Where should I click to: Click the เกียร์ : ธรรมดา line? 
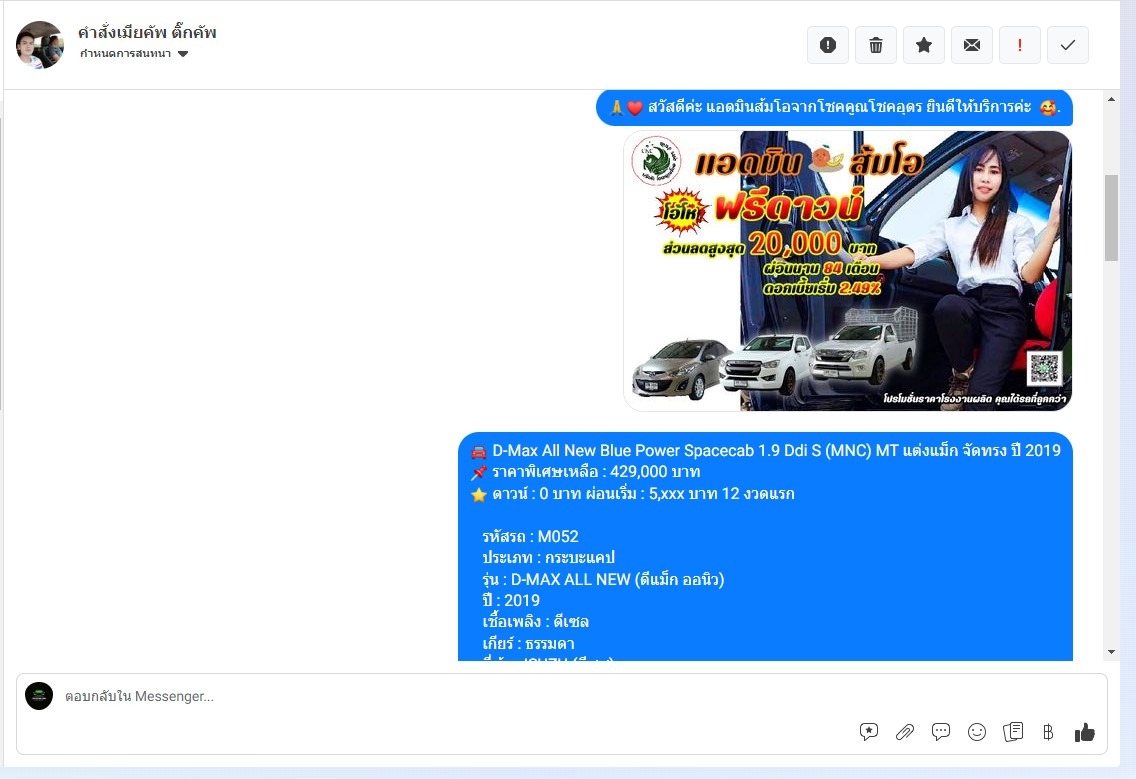528,643
